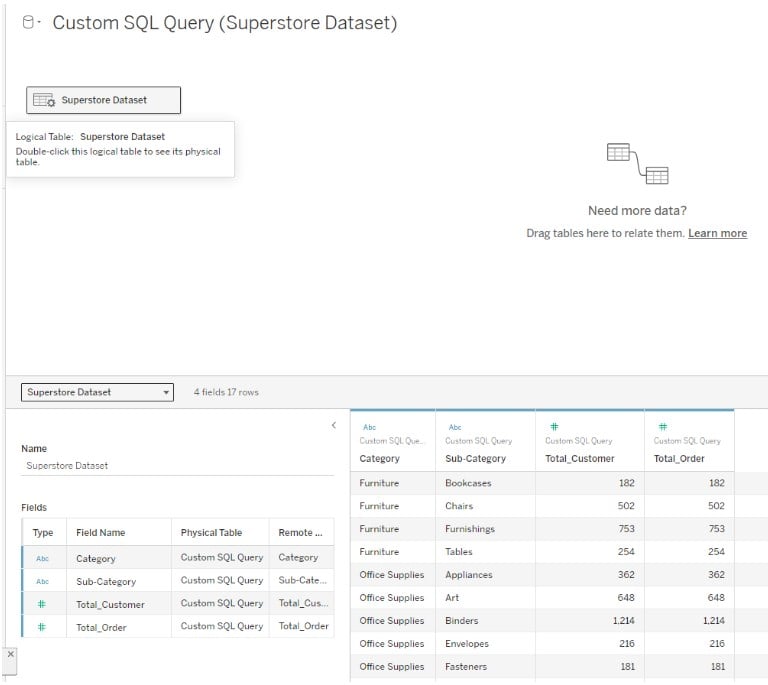Expand the Superstore Dataset table dropdown
The image size is (768, 685).
point(97,392)
